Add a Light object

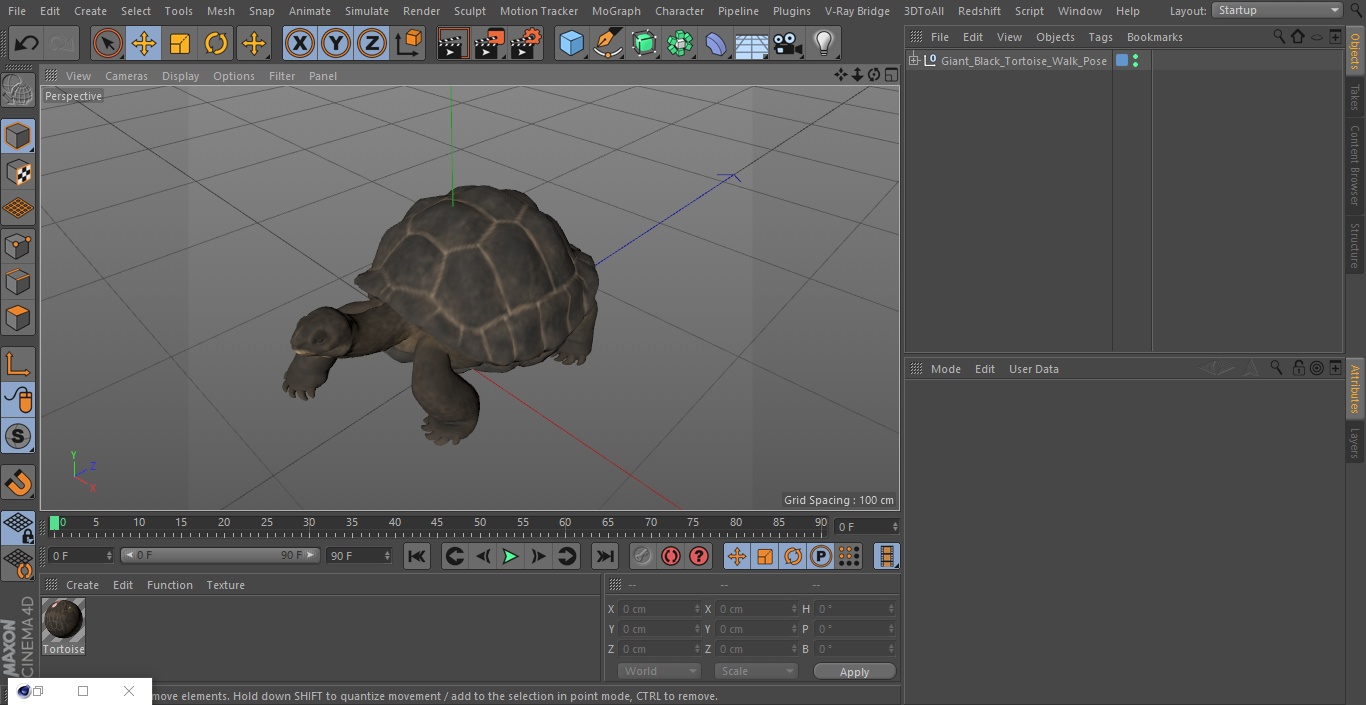tap(824, 43)
